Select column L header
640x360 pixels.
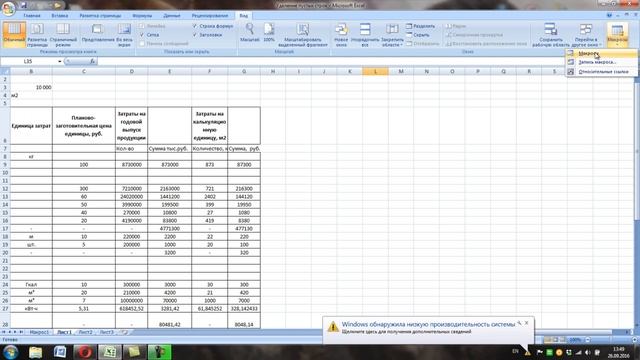coord(375,71)
